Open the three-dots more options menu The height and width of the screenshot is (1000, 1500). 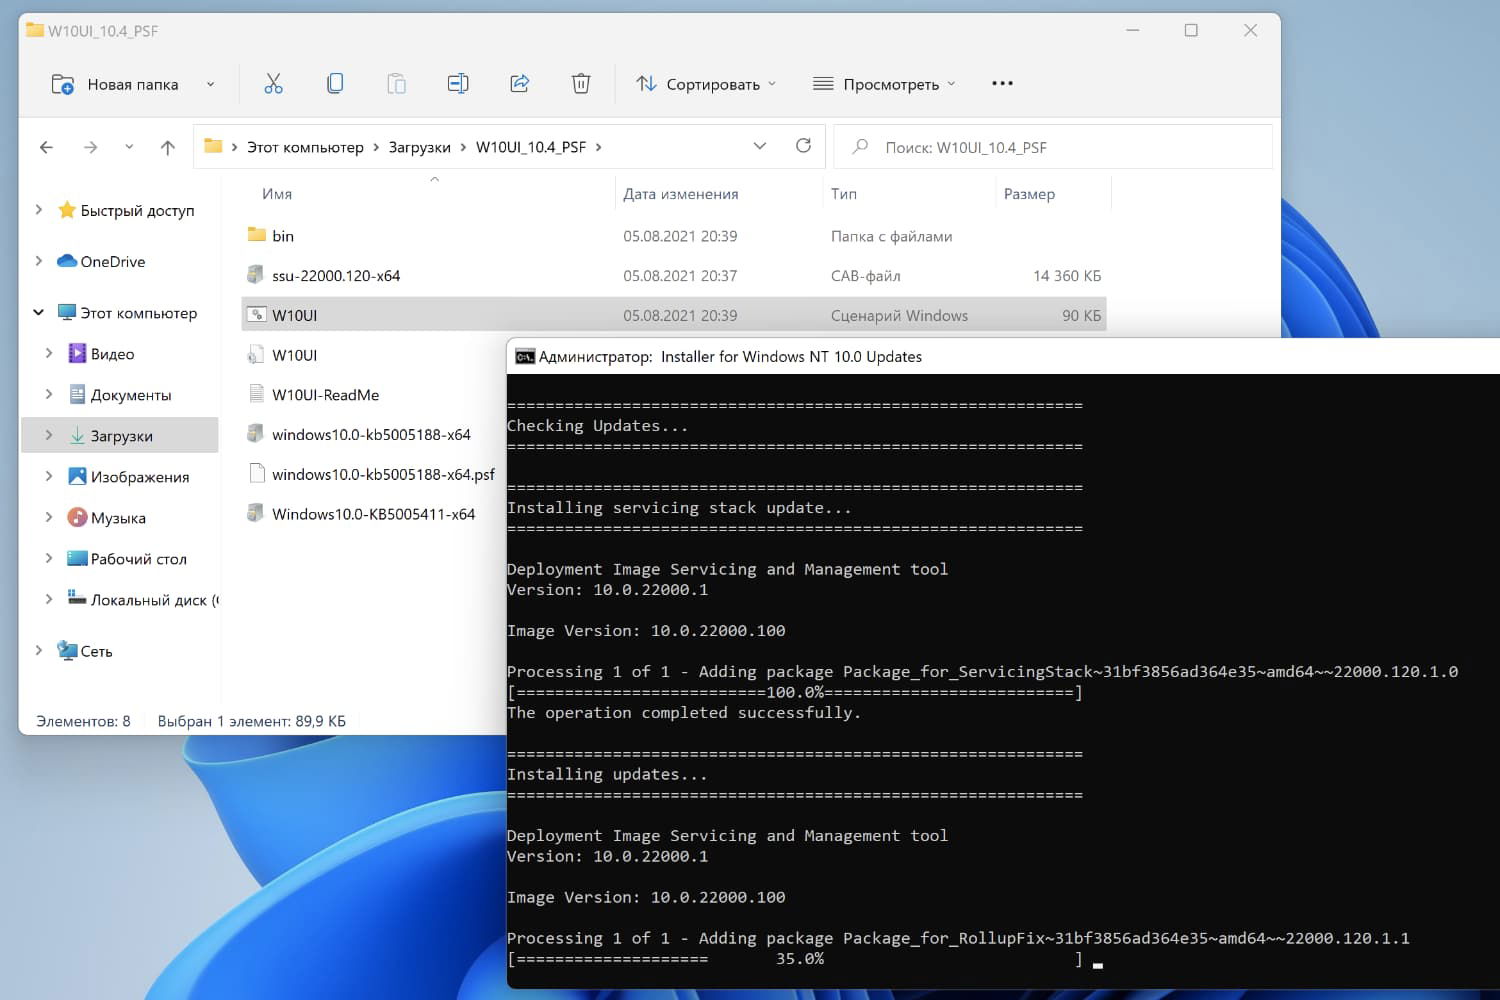[1002, 84]
